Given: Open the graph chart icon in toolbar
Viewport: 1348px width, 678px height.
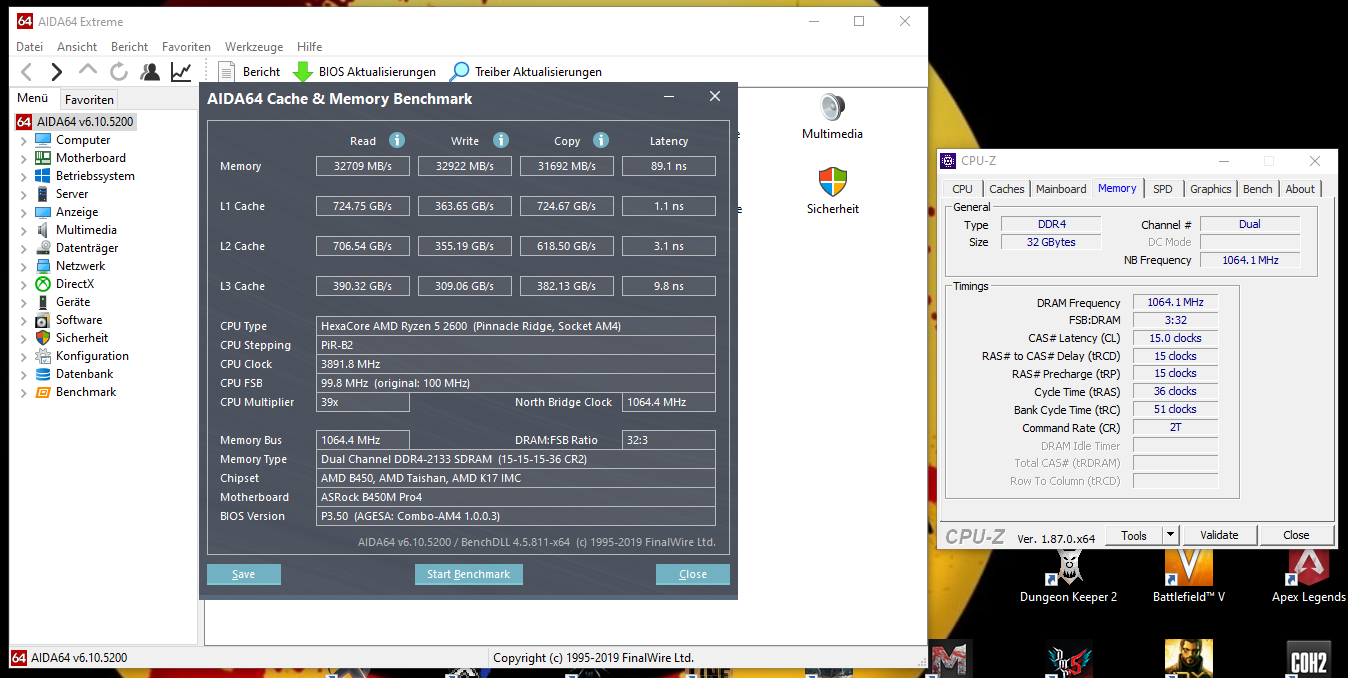Looking at the screenshot, I should point(181,72).
